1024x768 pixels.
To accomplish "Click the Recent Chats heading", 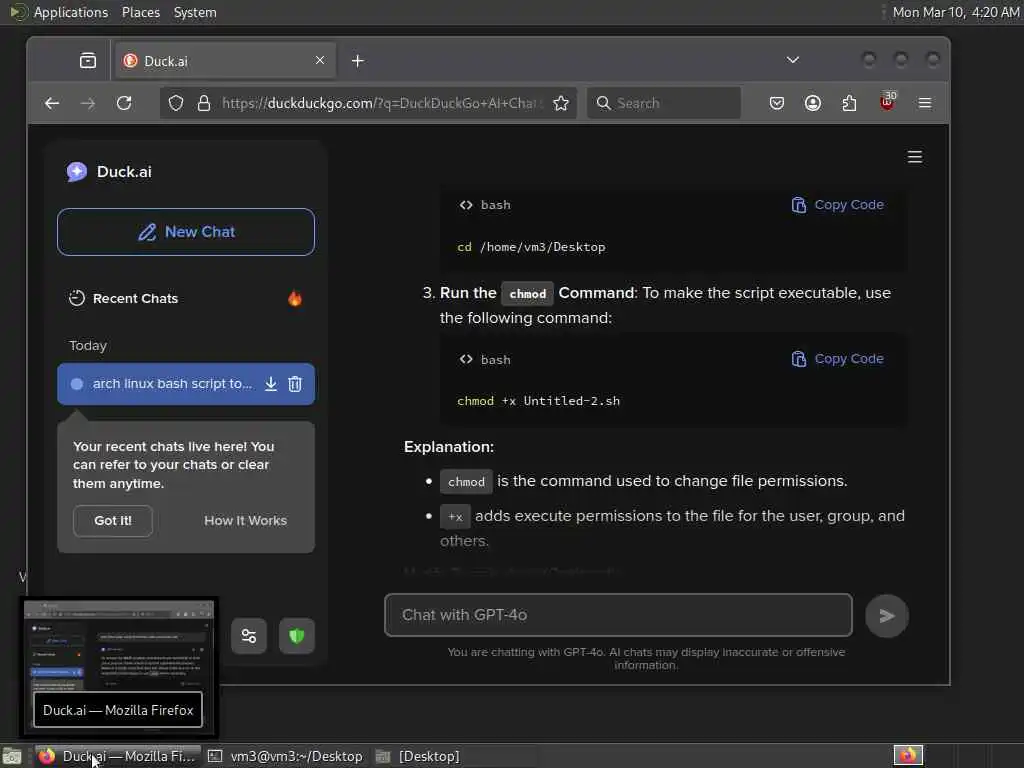I will (135, 298).
